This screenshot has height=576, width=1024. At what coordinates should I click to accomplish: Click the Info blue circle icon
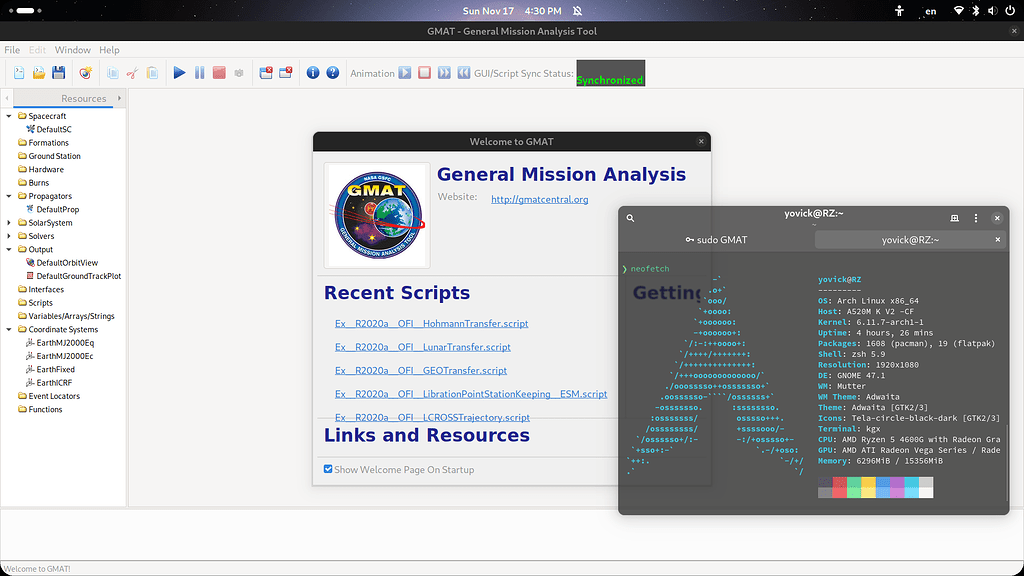pyautogui.click(x=312, y=72)
